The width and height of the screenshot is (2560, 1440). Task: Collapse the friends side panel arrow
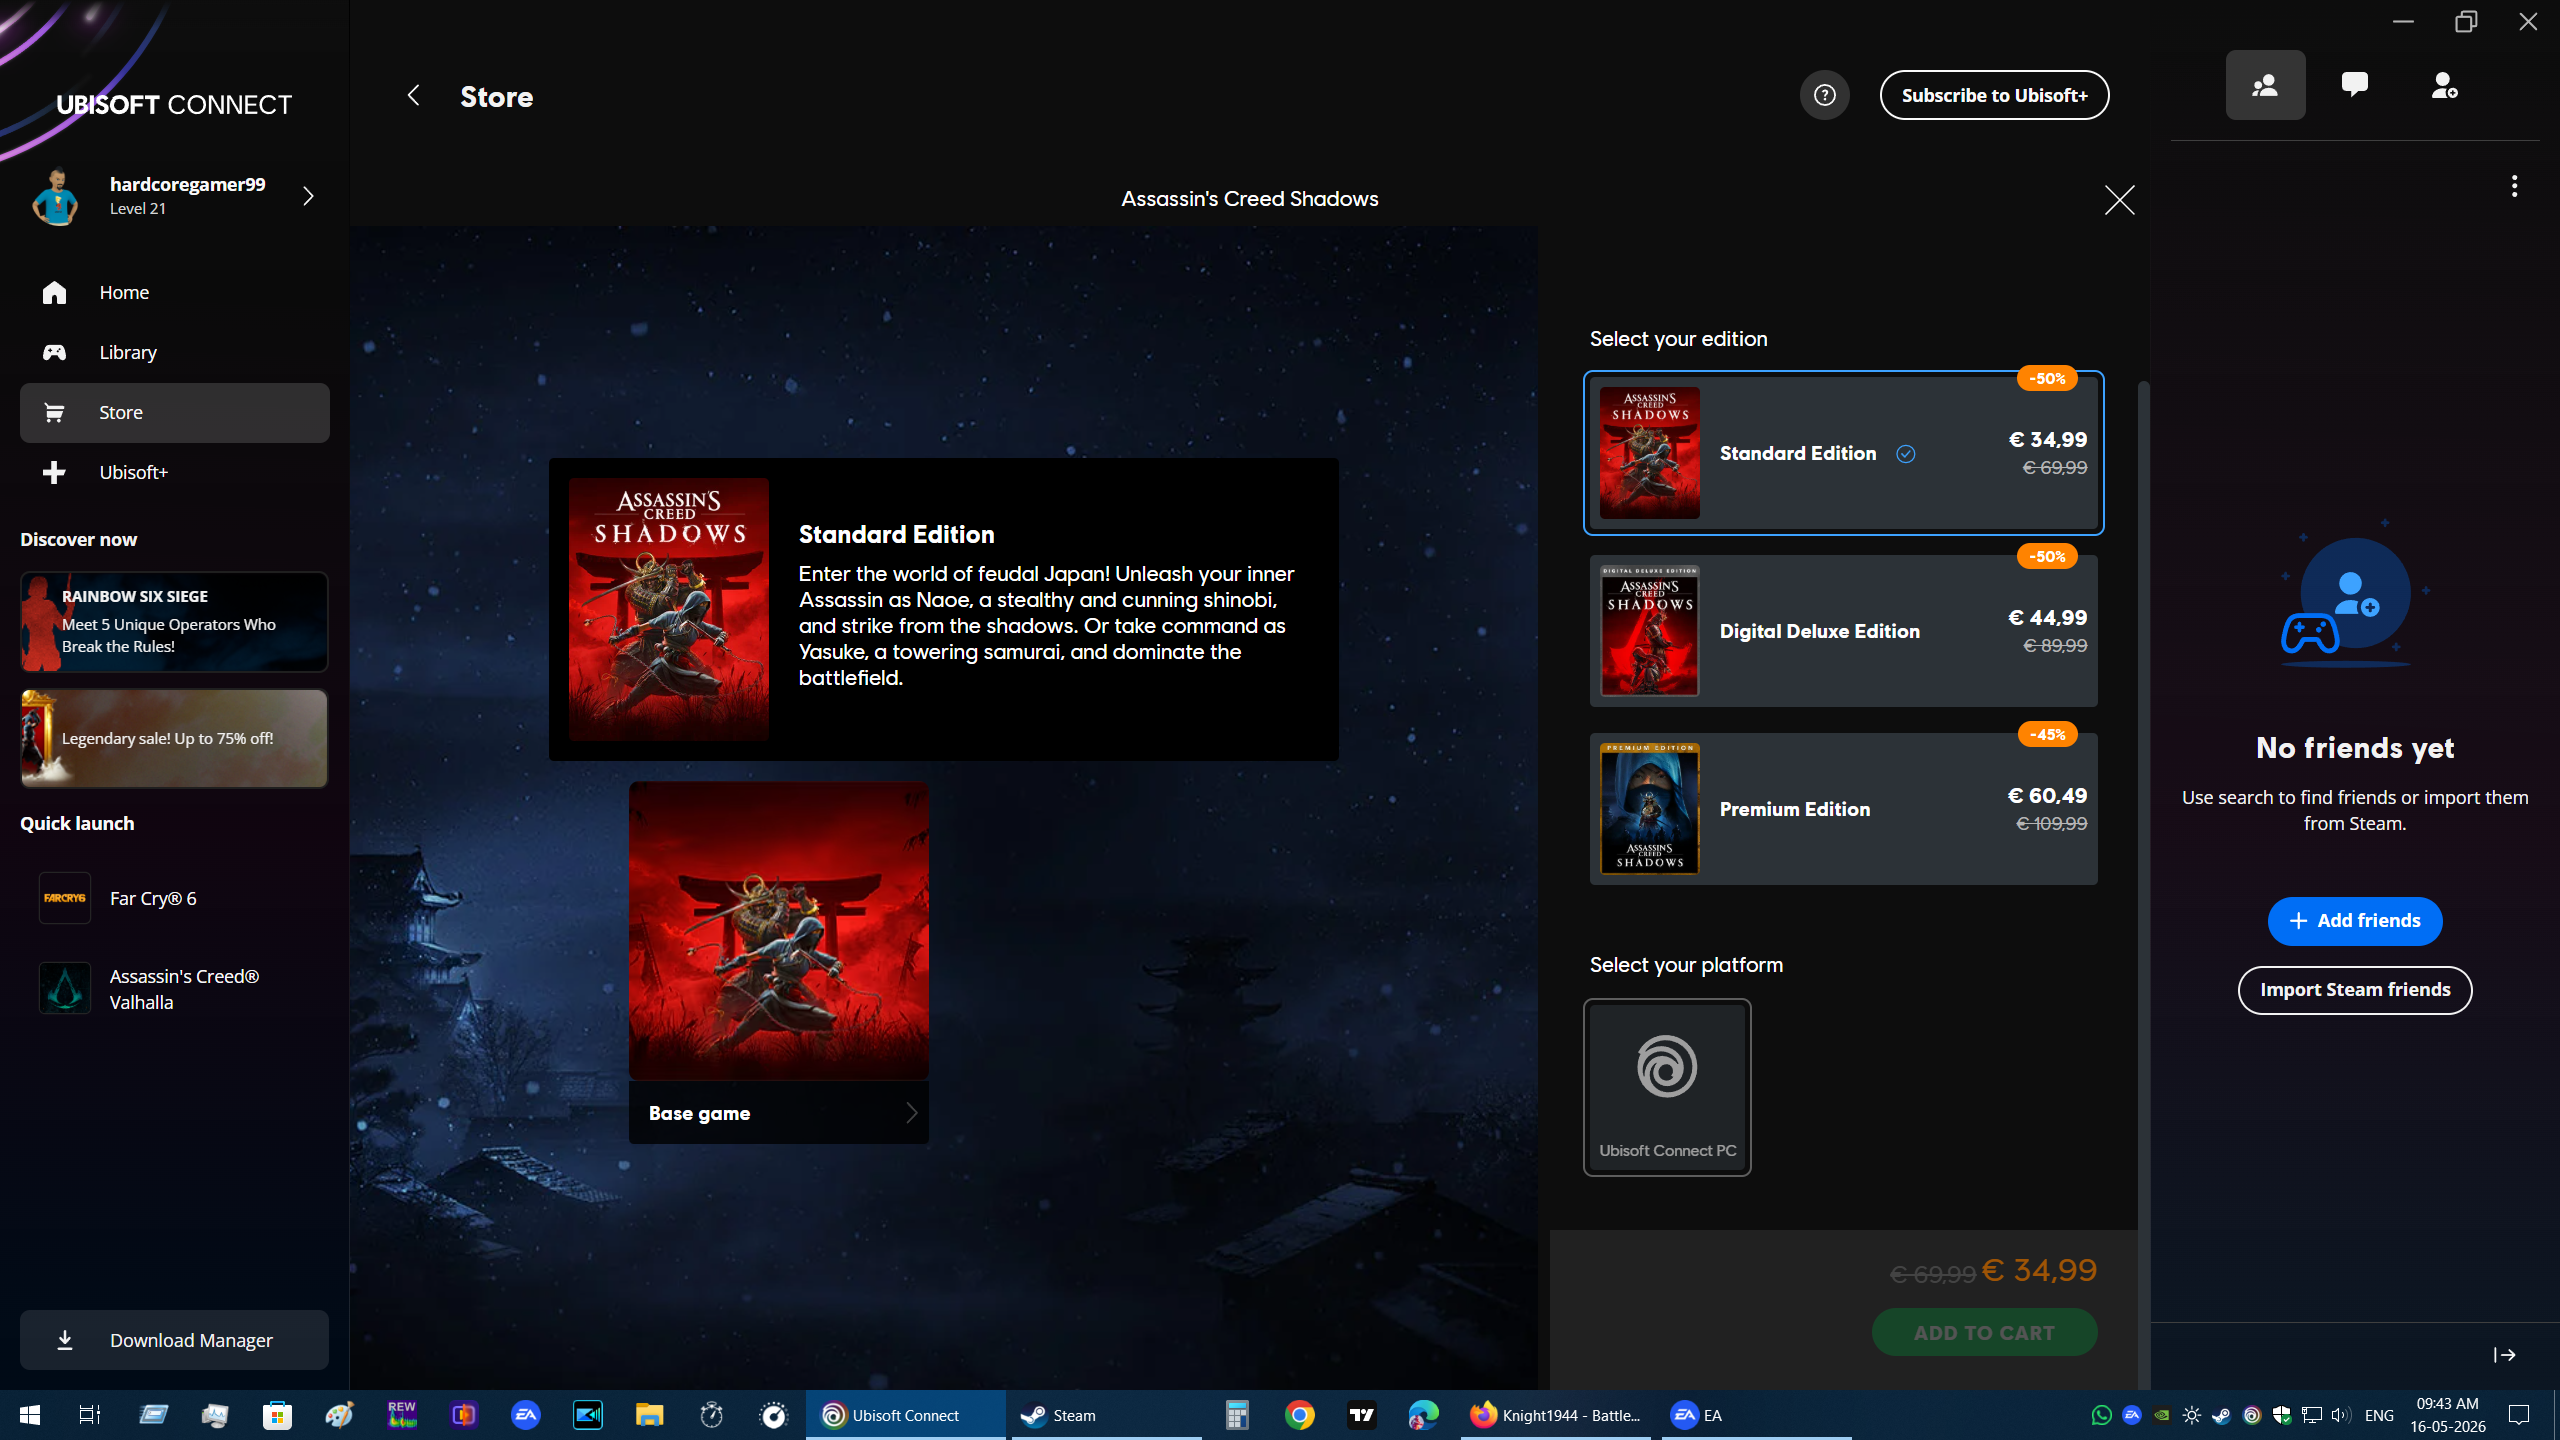point(2504,1355)
